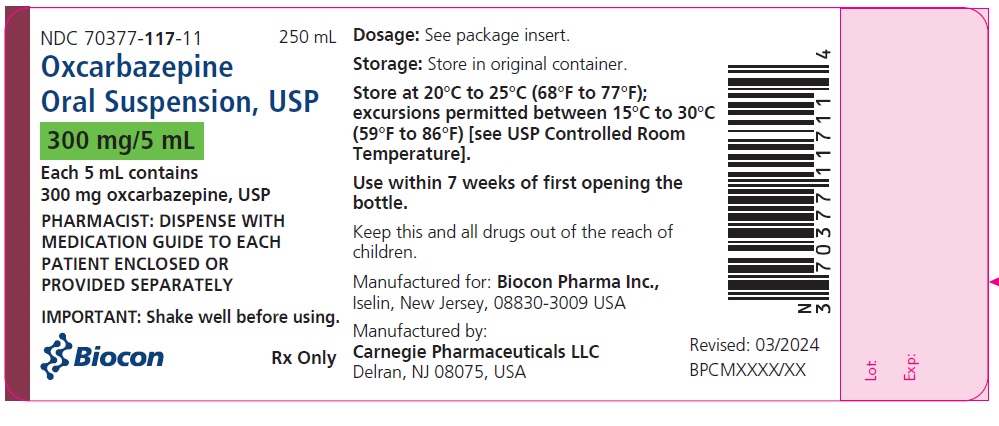The width and height of the screenshot is (999, 426).
Task: Click the Biocon molecule logo icon
Action: (57, 357)
